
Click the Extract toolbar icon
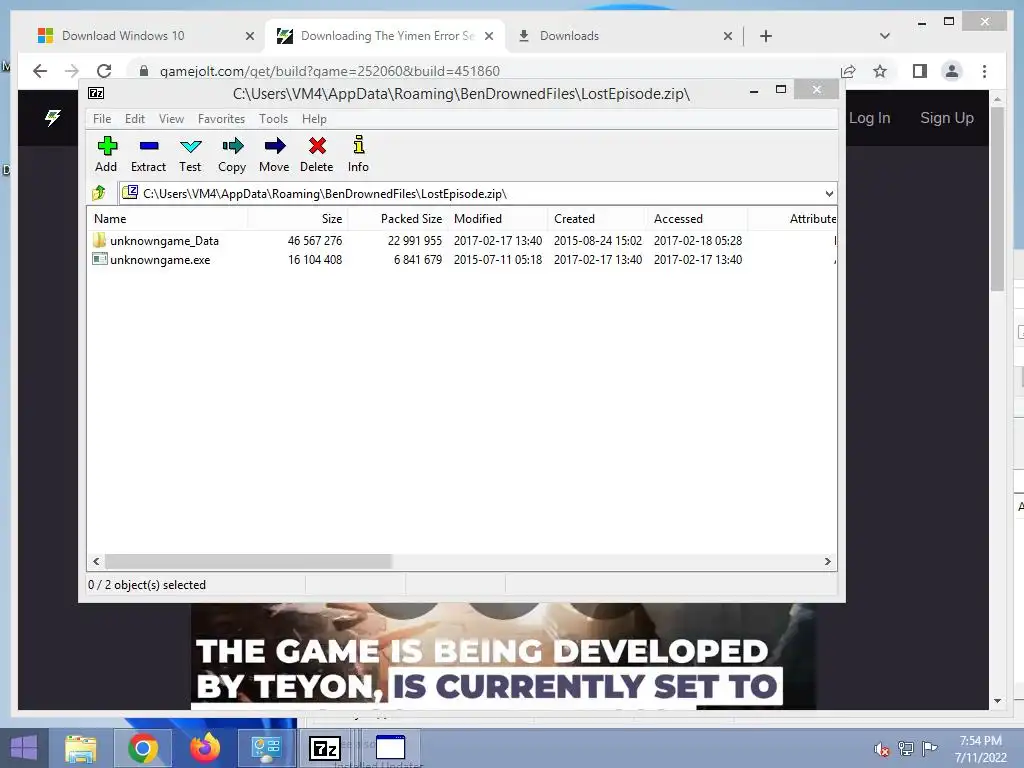coord(148,154)
